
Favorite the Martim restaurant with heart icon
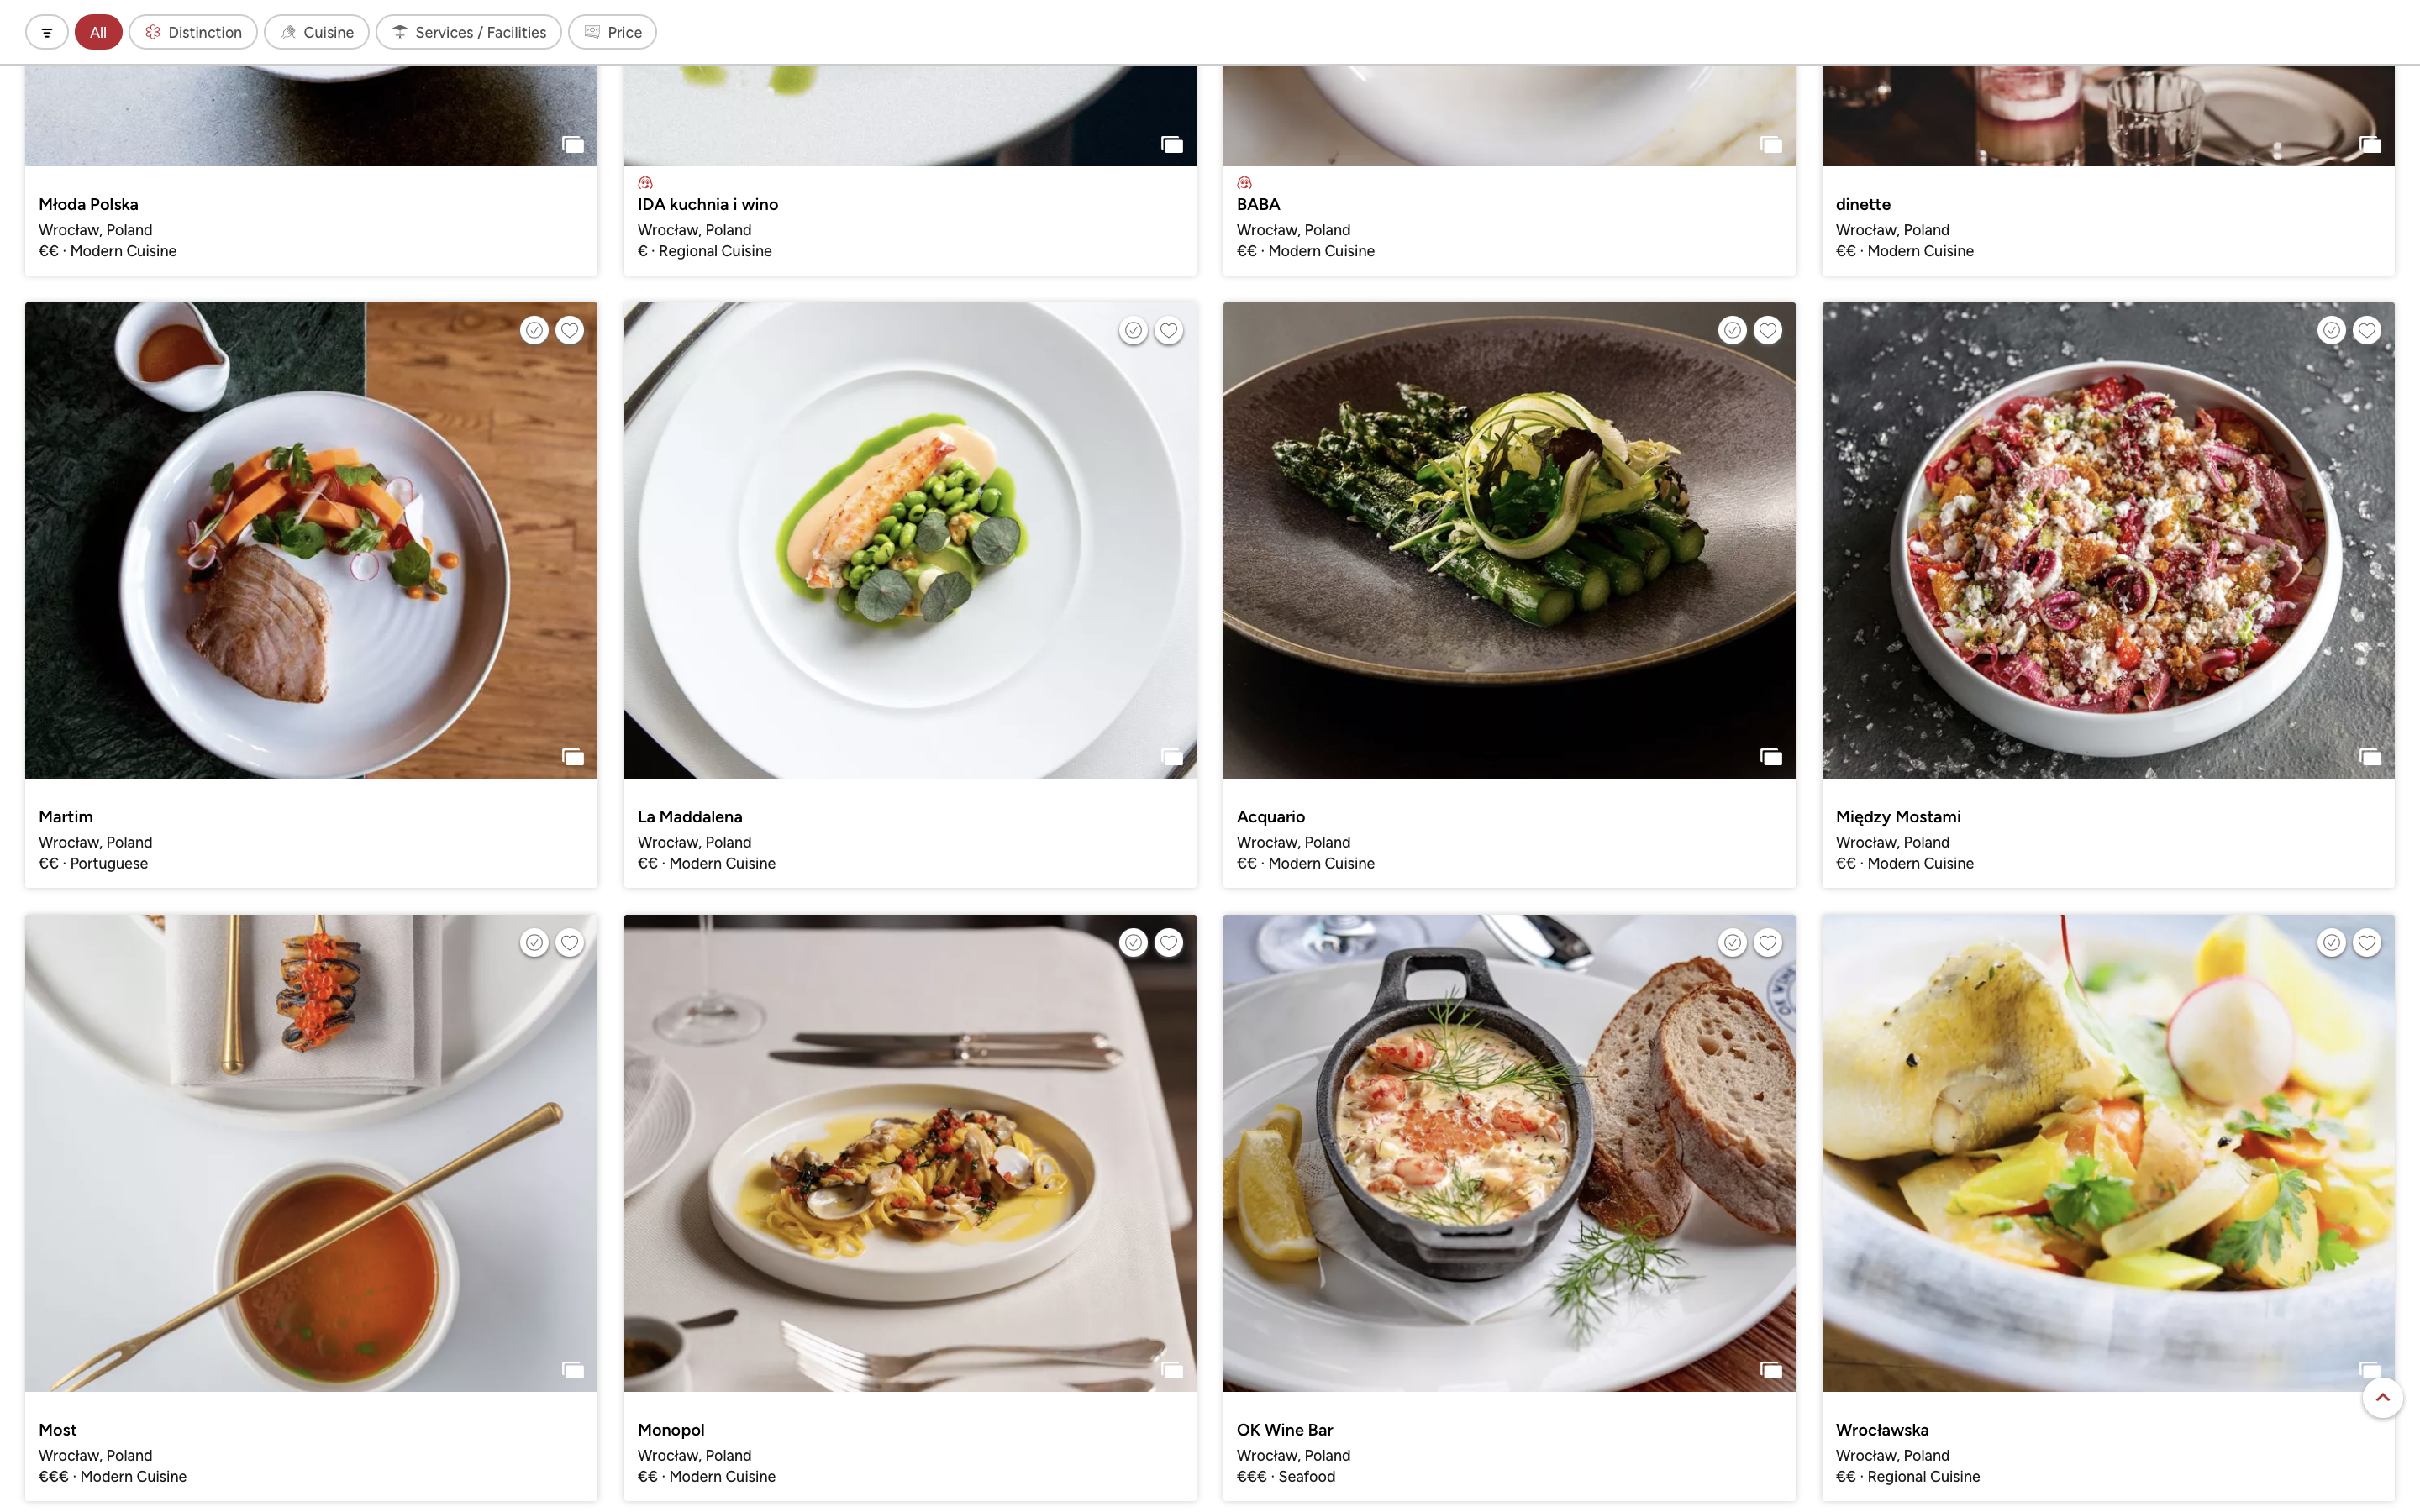click(x=570, y=330)
